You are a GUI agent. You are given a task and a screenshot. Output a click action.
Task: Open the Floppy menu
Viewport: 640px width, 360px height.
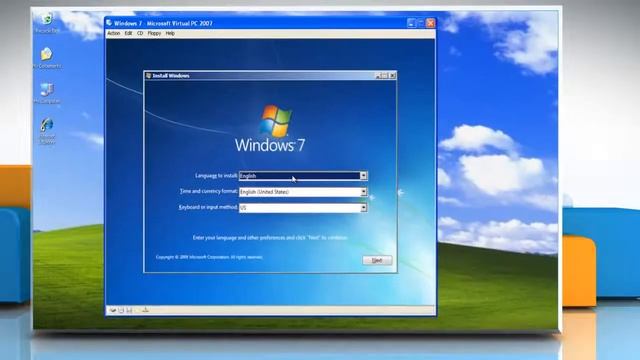[154, 33]
